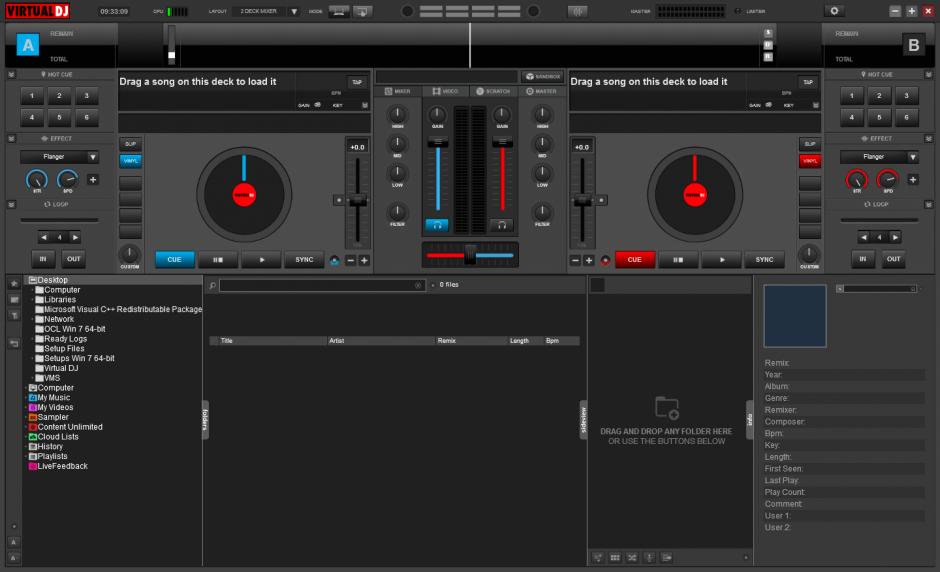Collapse deck B Loop panel chevron
Image resolution: width=940 pixels, height=572 pixels.
point(929,204)
